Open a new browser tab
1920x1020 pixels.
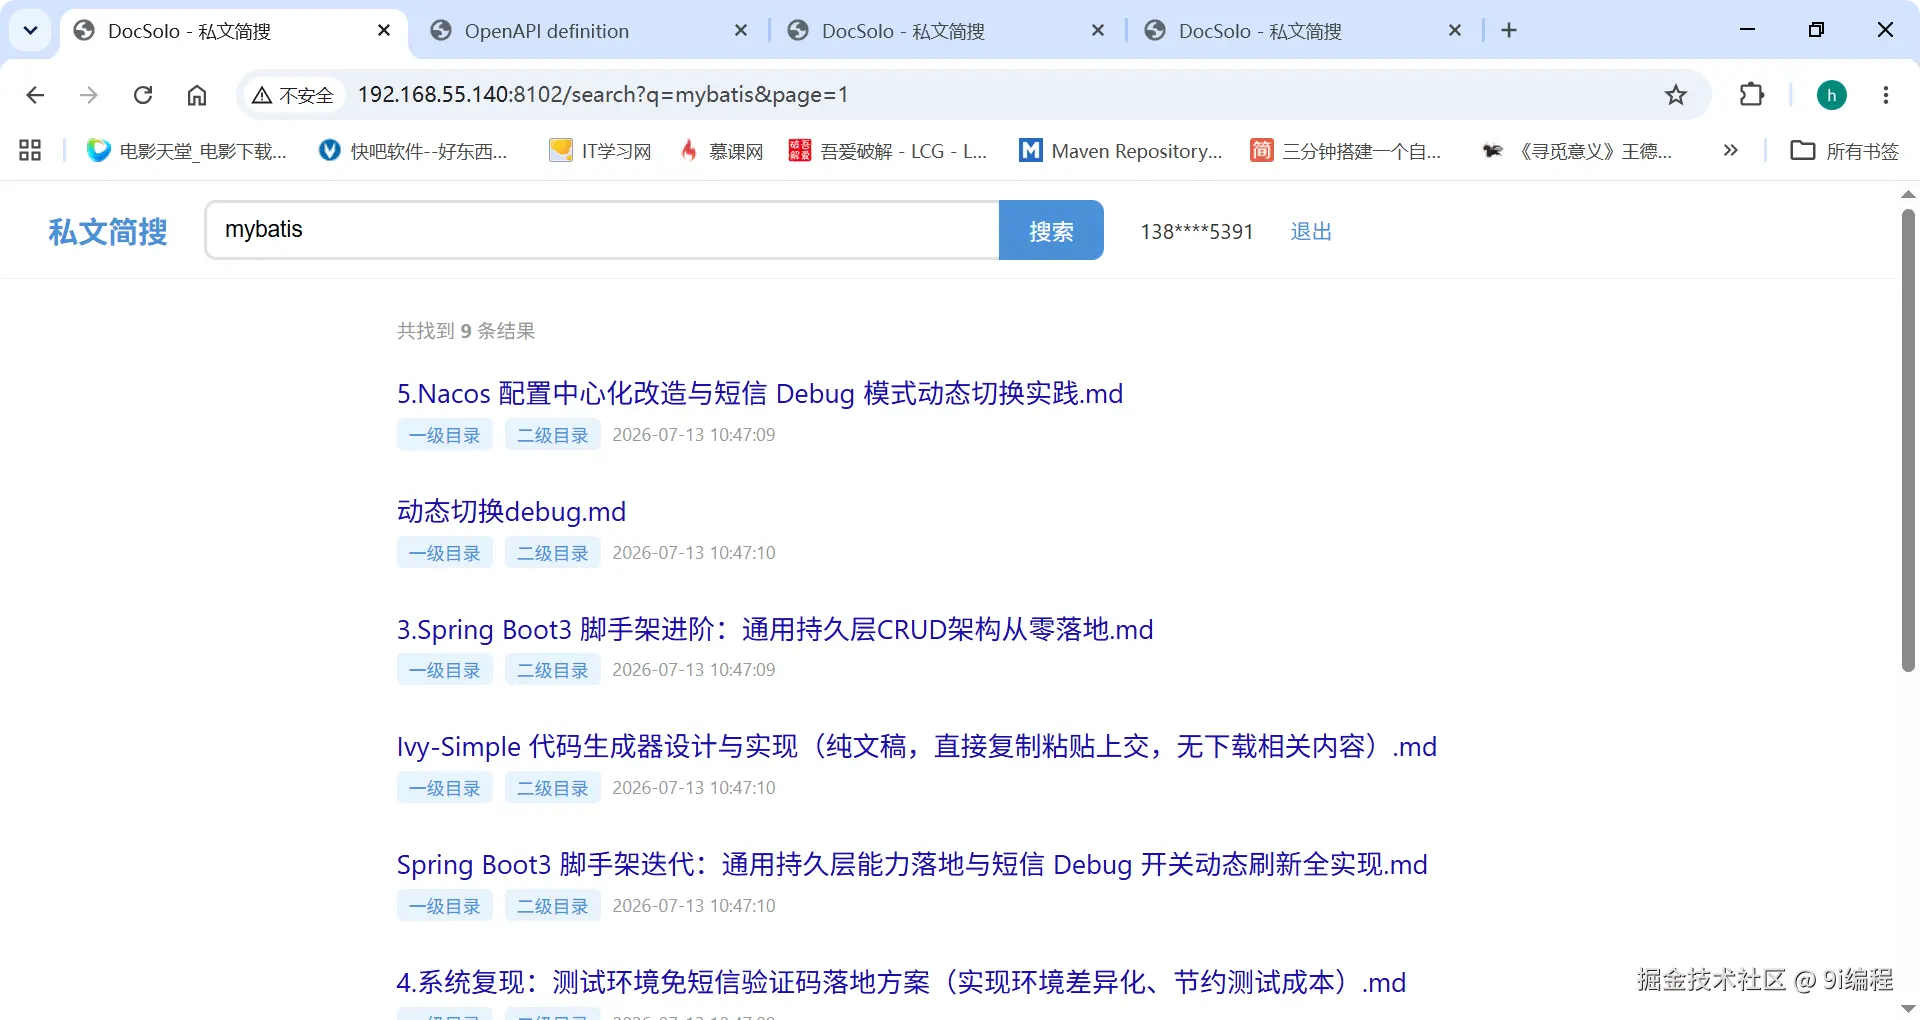click(1509, 31)
